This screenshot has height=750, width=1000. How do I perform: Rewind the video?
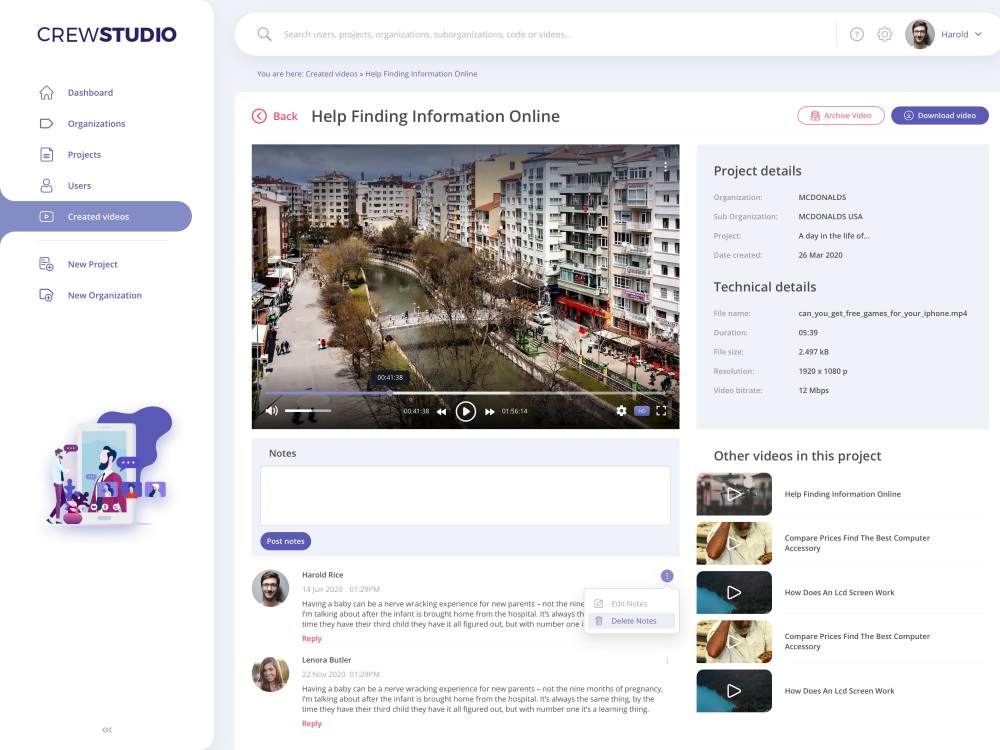[441, 411]
